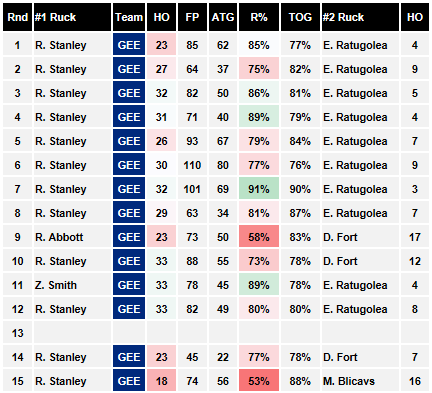
Task: Click the ATG column header
Action: [x=223, y=17]
